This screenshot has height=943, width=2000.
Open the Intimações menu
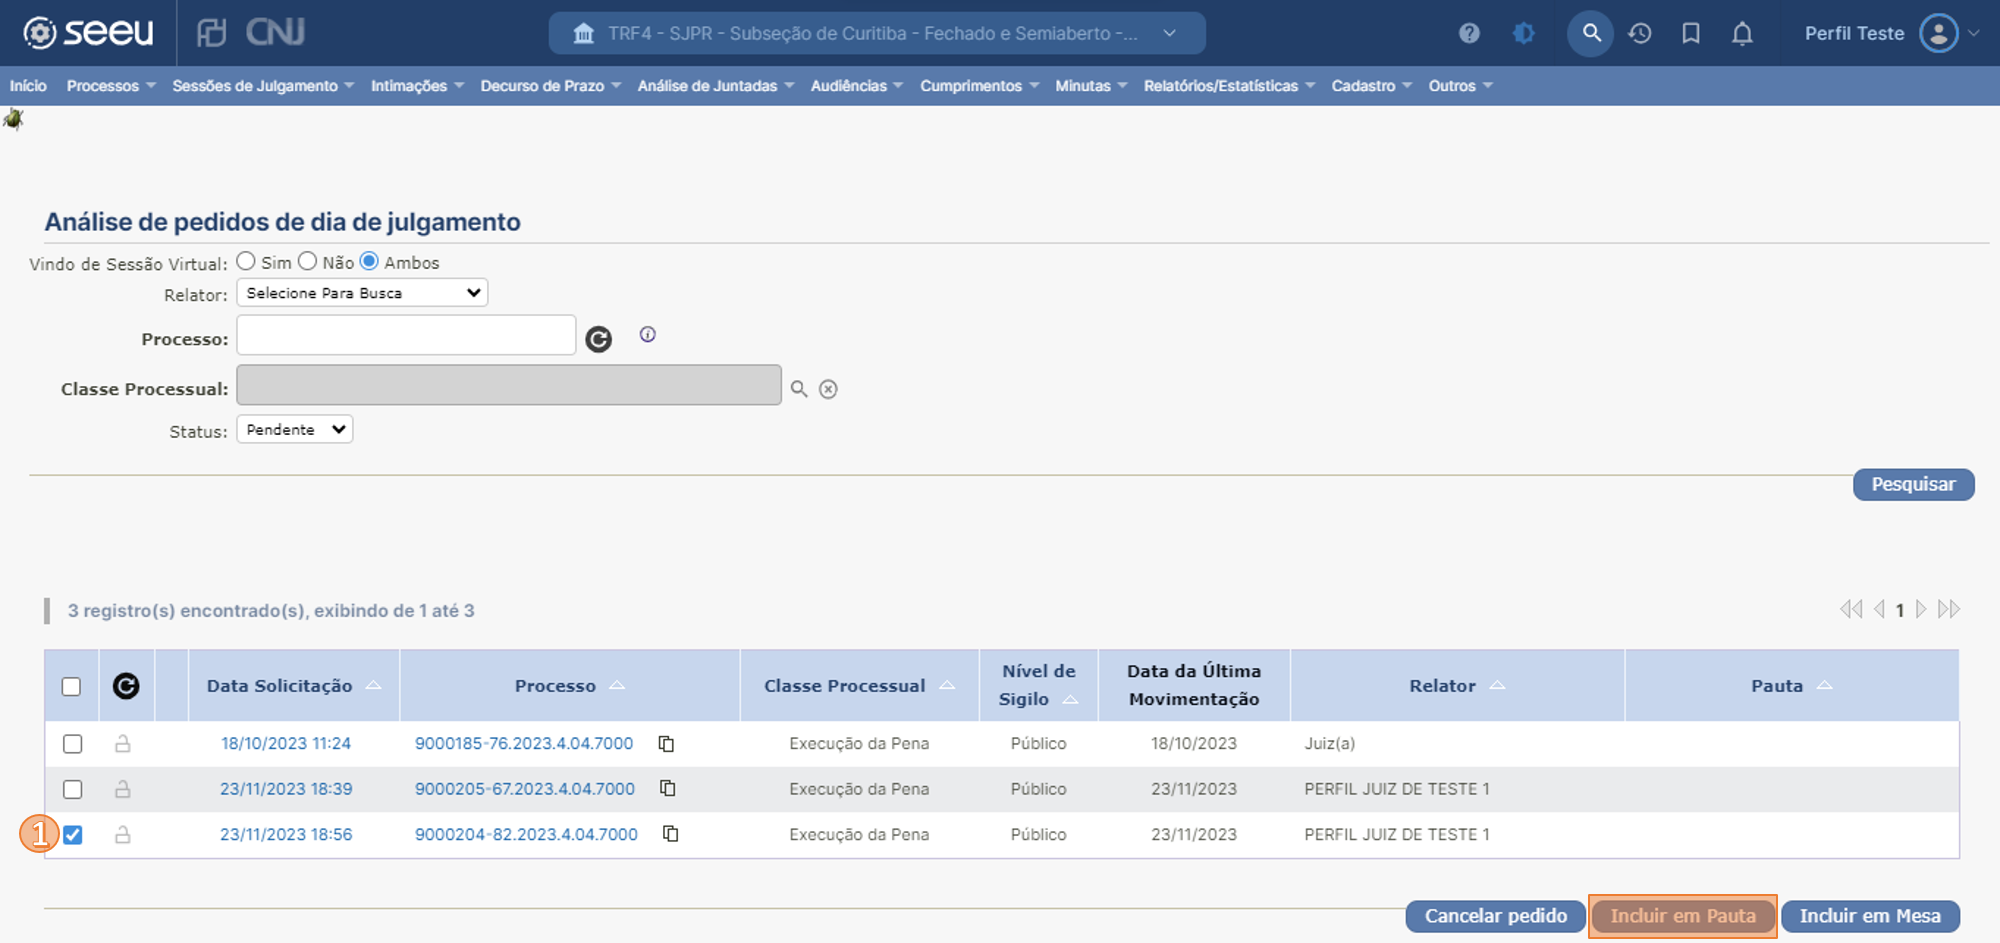pos(417,86)
